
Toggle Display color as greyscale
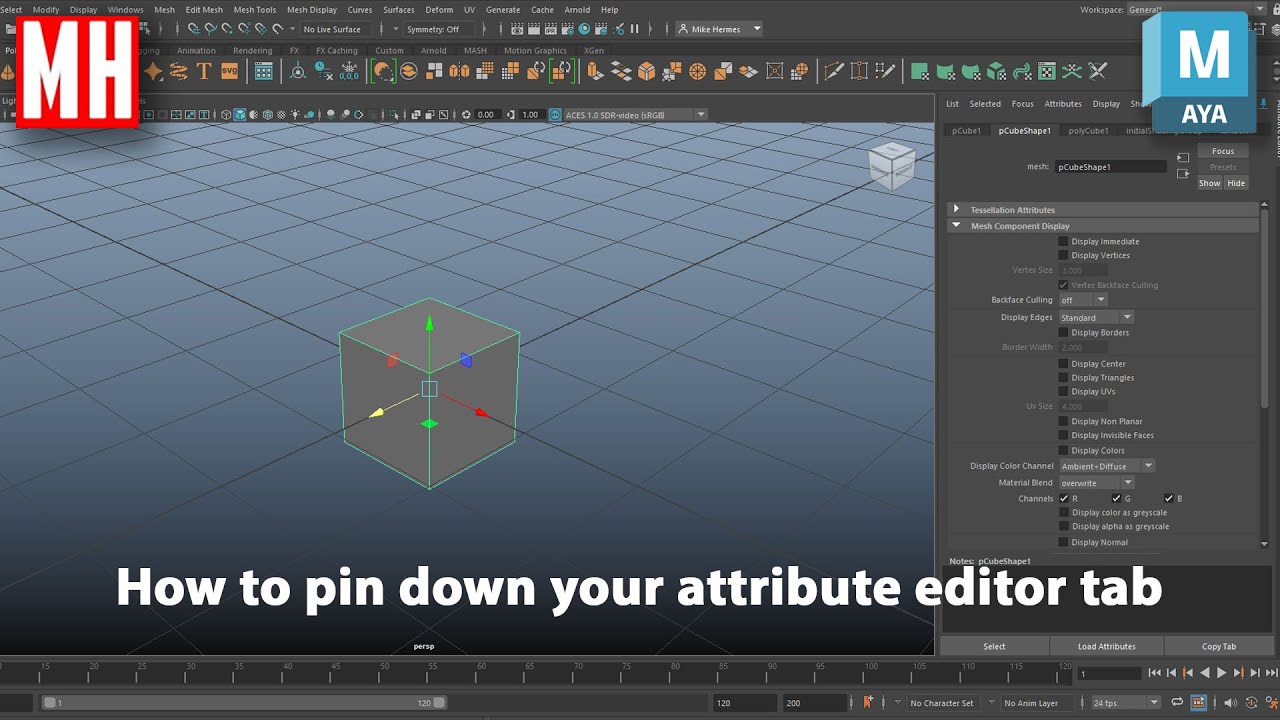click(1063, 512)
